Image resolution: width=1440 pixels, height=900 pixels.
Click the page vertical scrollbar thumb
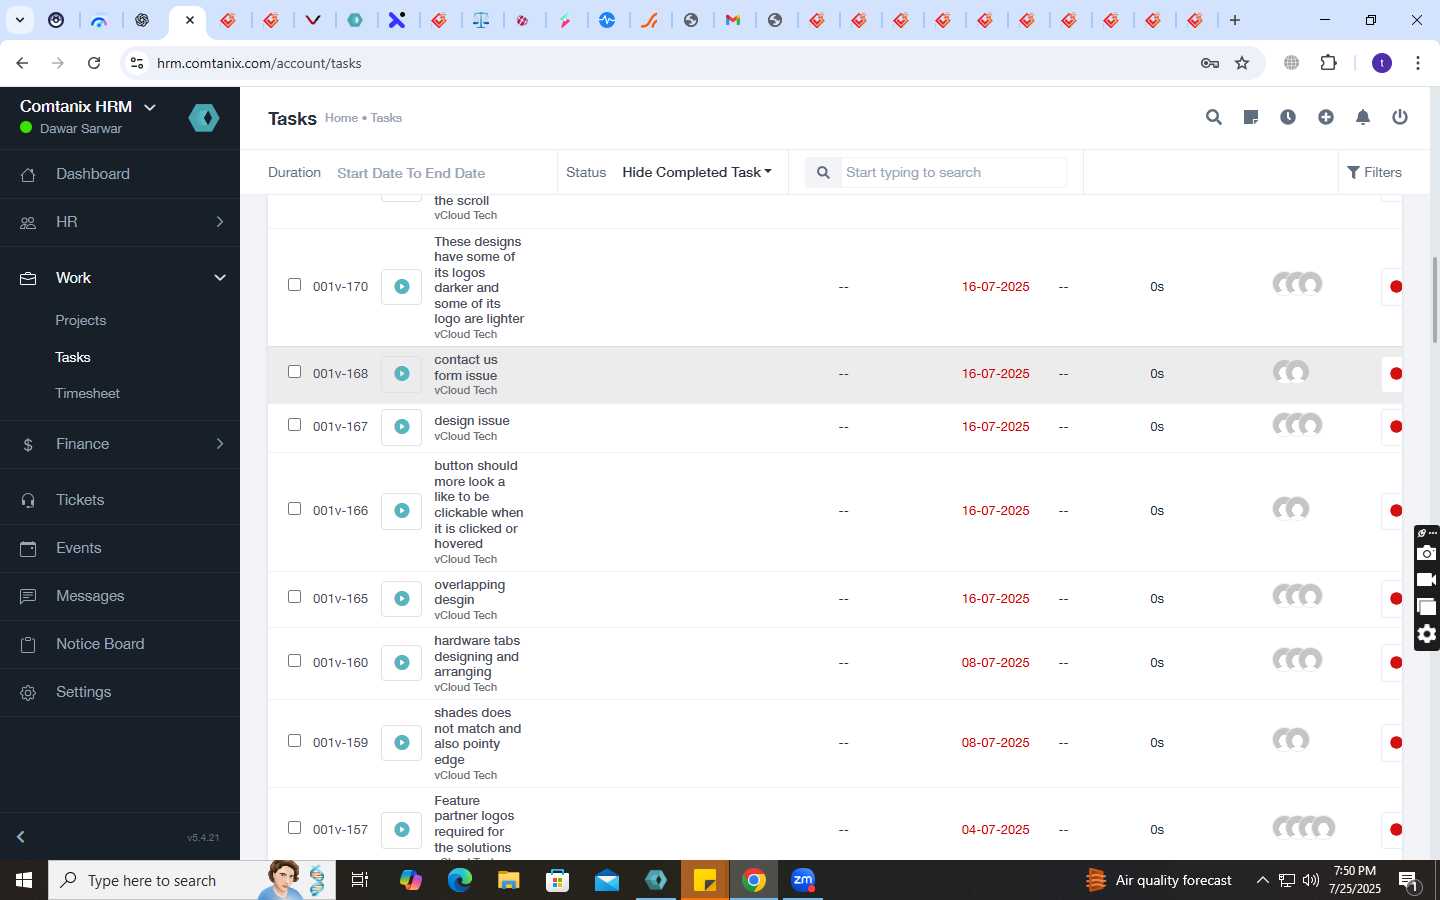tap(1435, 300)
